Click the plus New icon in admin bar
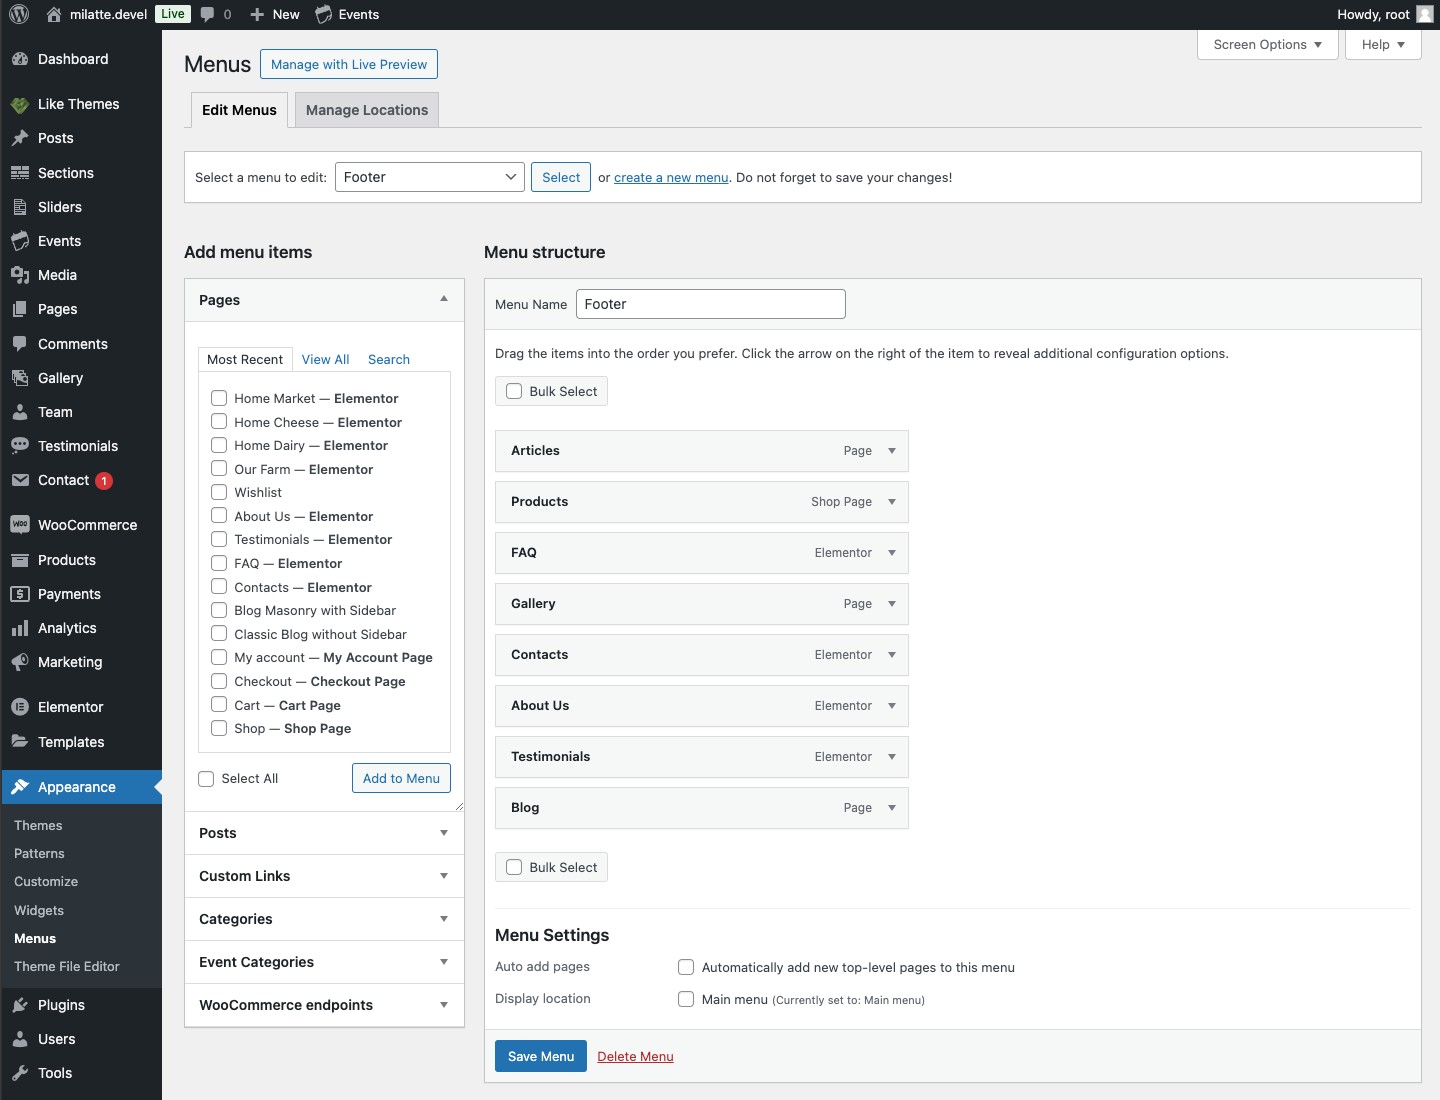 coord(257,14)
